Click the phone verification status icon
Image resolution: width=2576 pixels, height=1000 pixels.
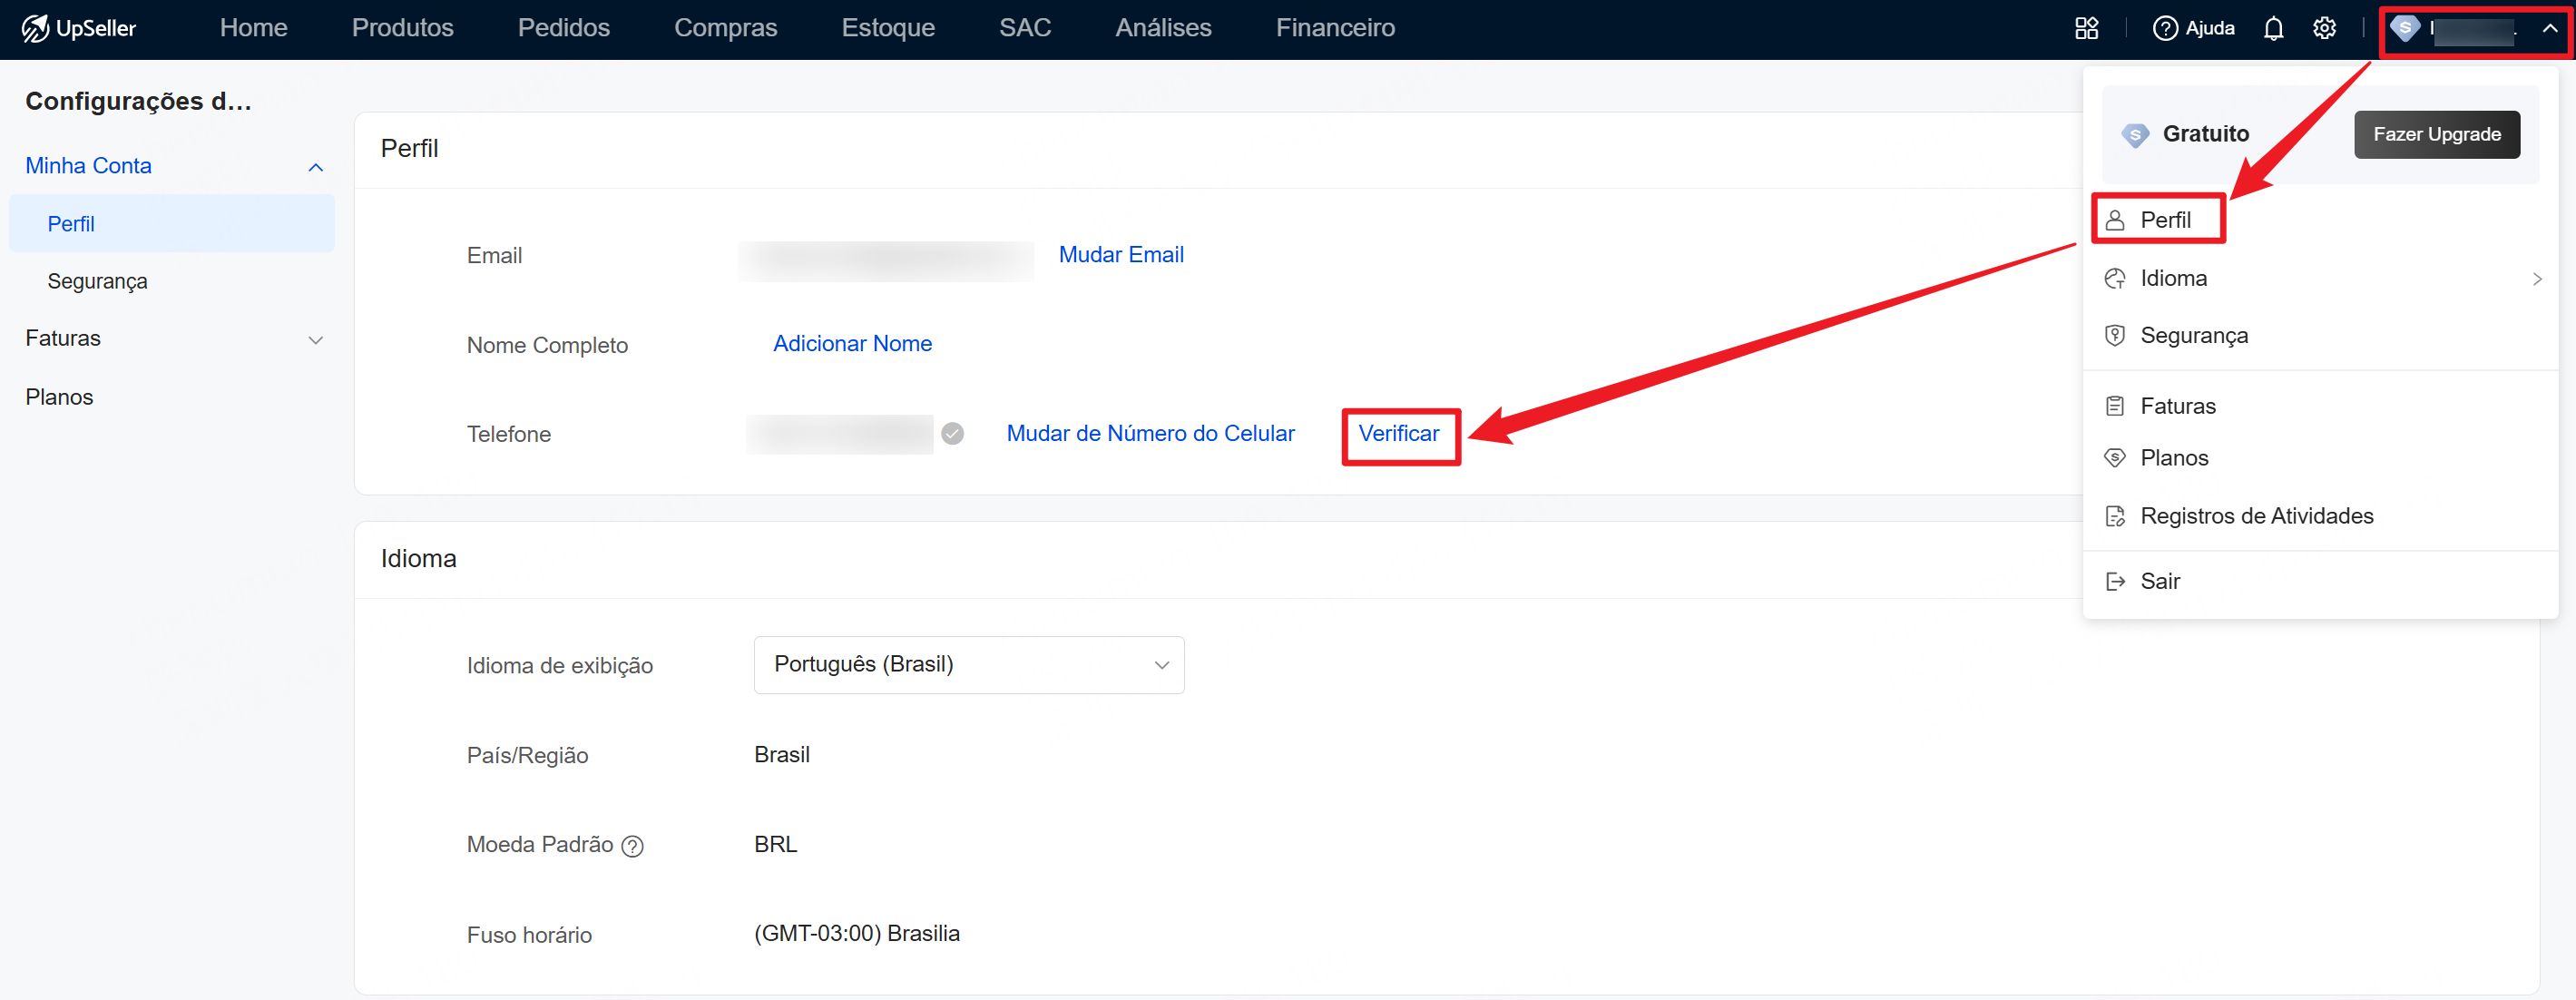[x=952, y=433]
